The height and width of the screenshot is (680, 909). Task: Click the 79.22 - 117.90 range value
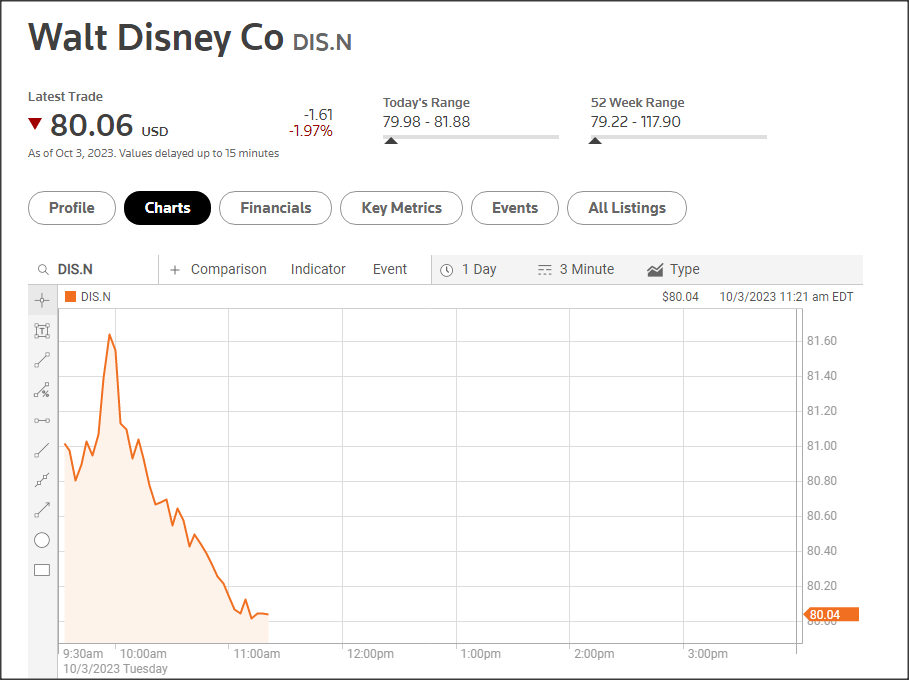pos(635,122)
